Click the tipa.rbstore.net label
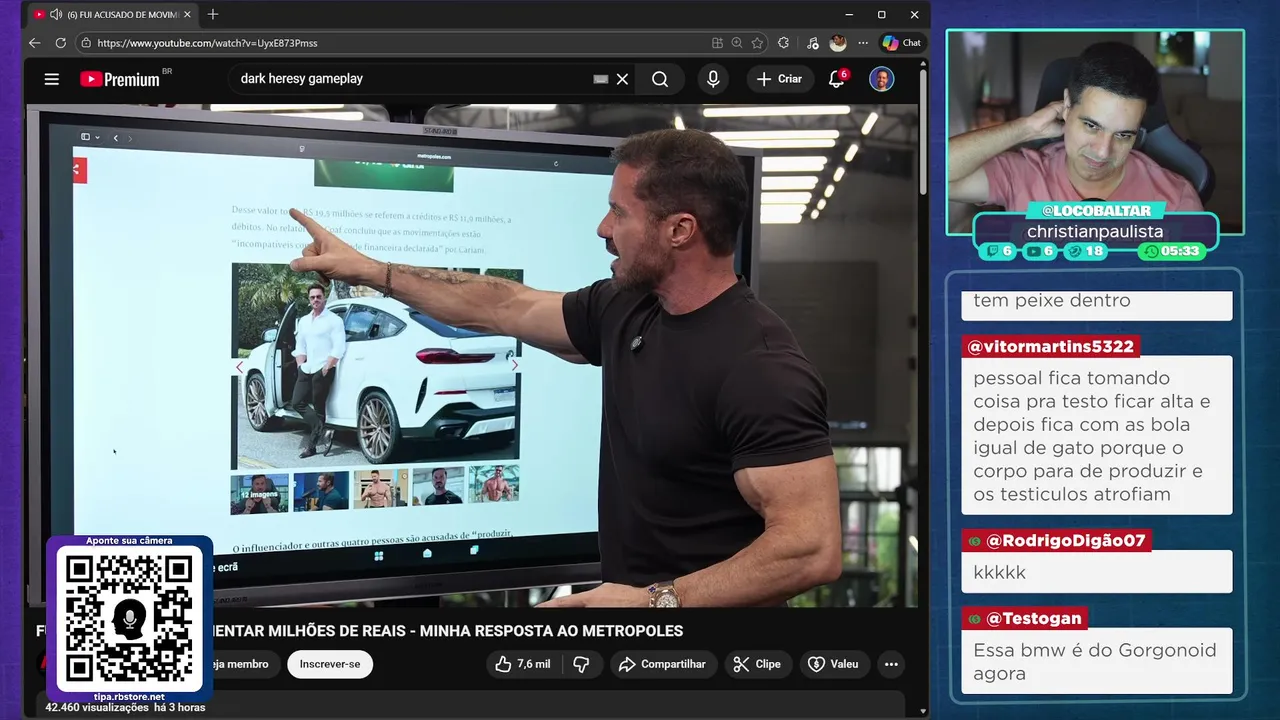1280x720 pixels. coord(129,696)
